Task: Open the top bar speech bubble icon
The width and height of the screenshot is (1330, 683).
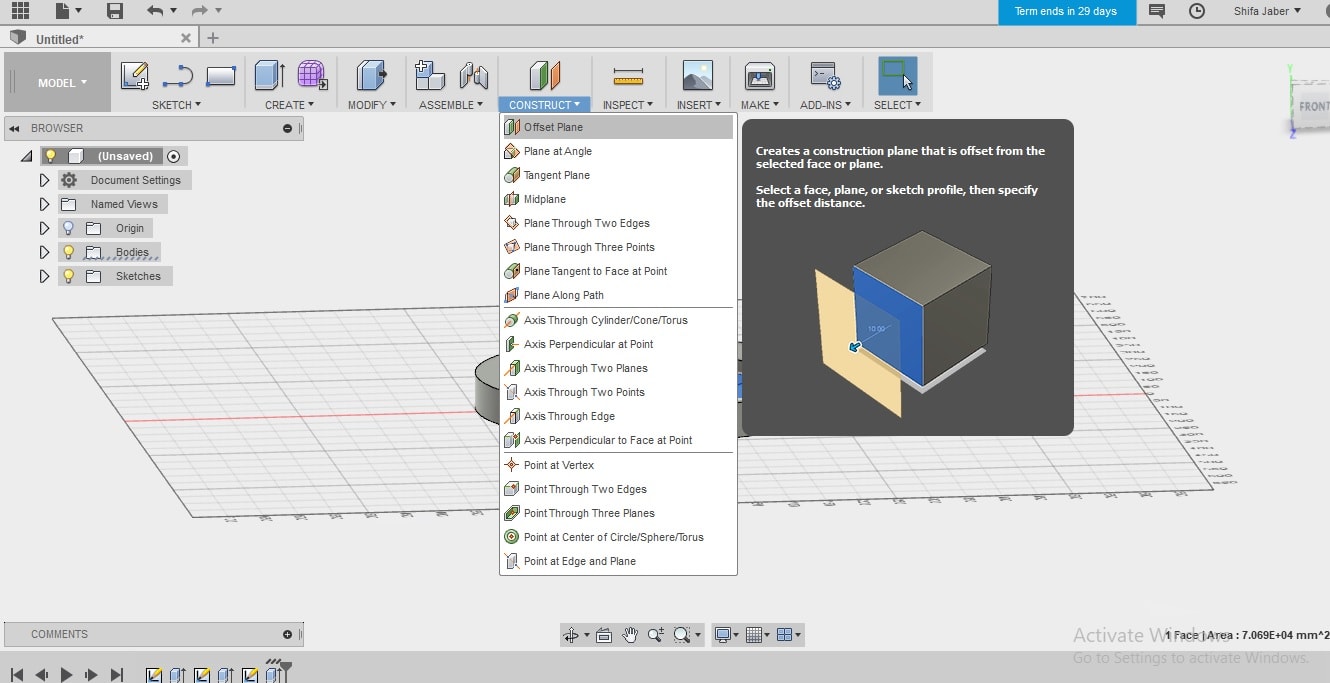Action: coord(1157,11)
